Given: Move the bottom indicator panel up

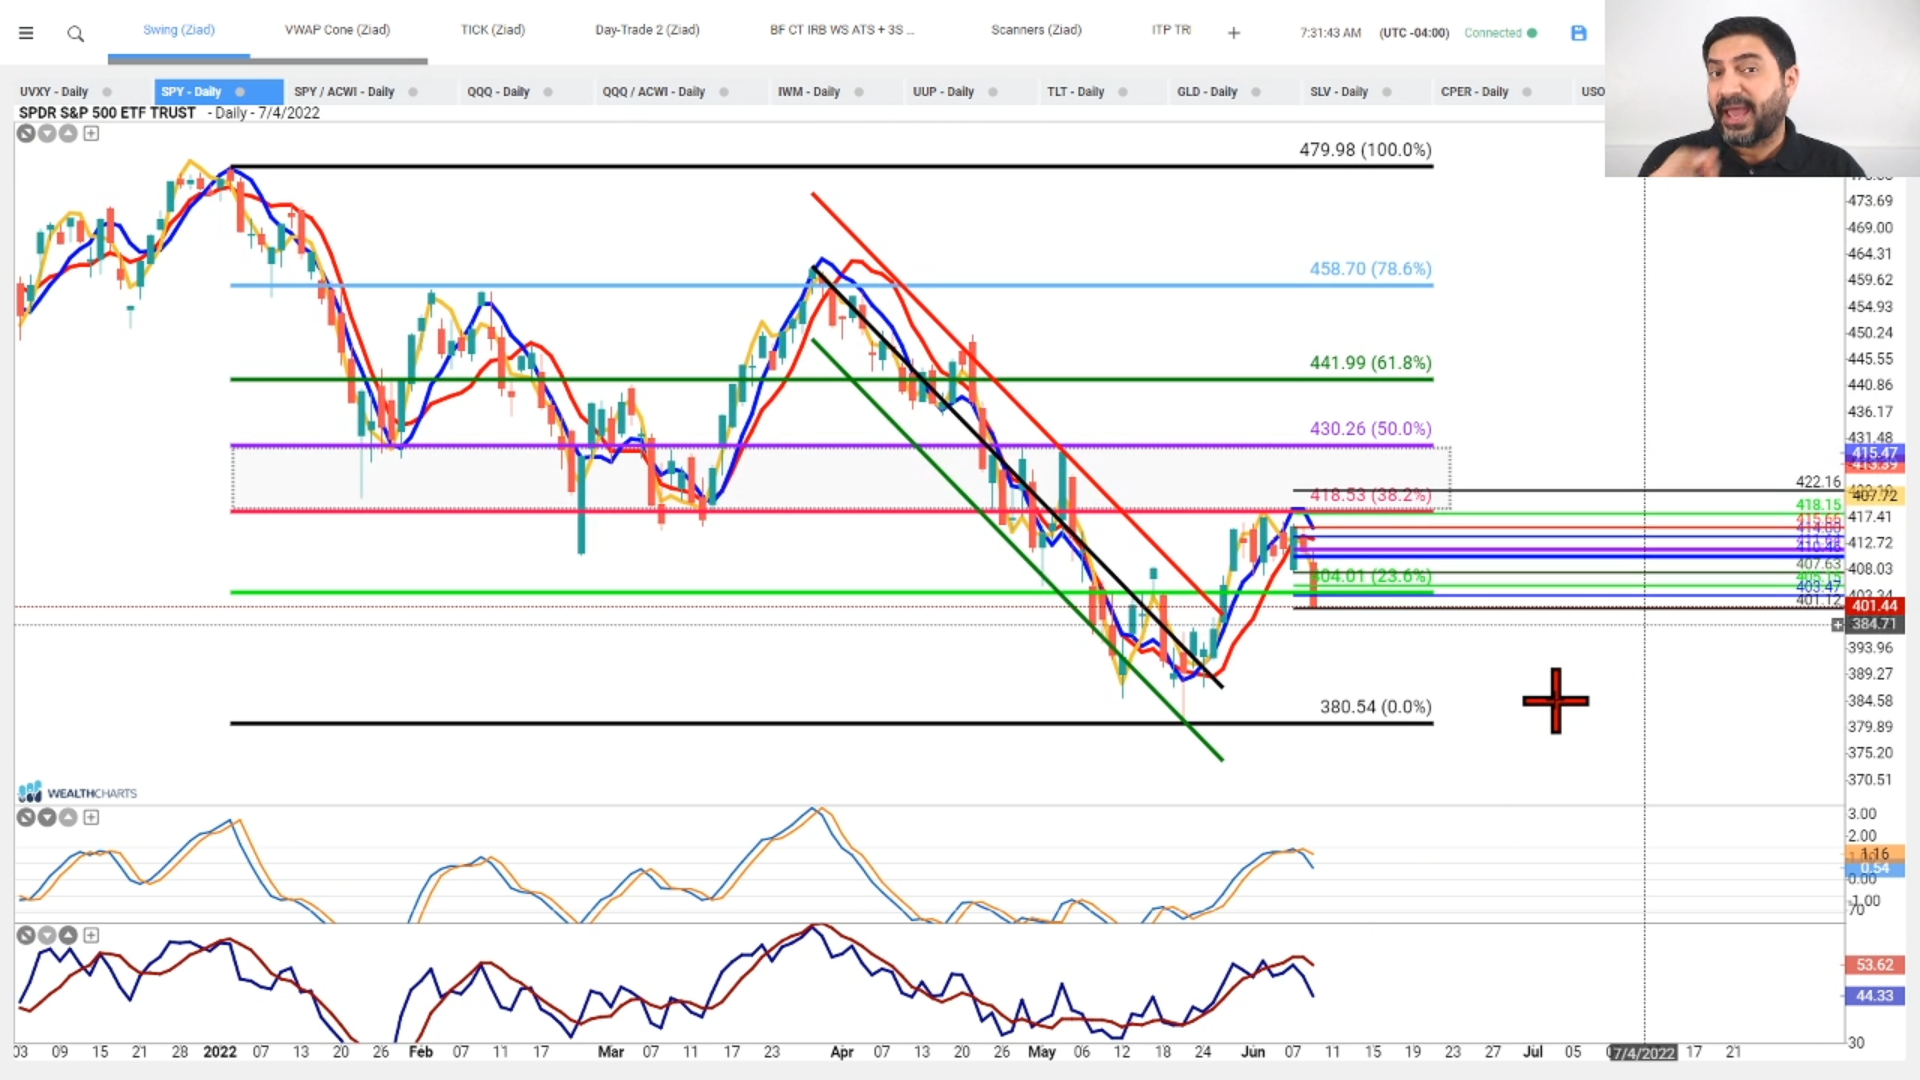Looking at the screenshot, I should pos(68,935).
